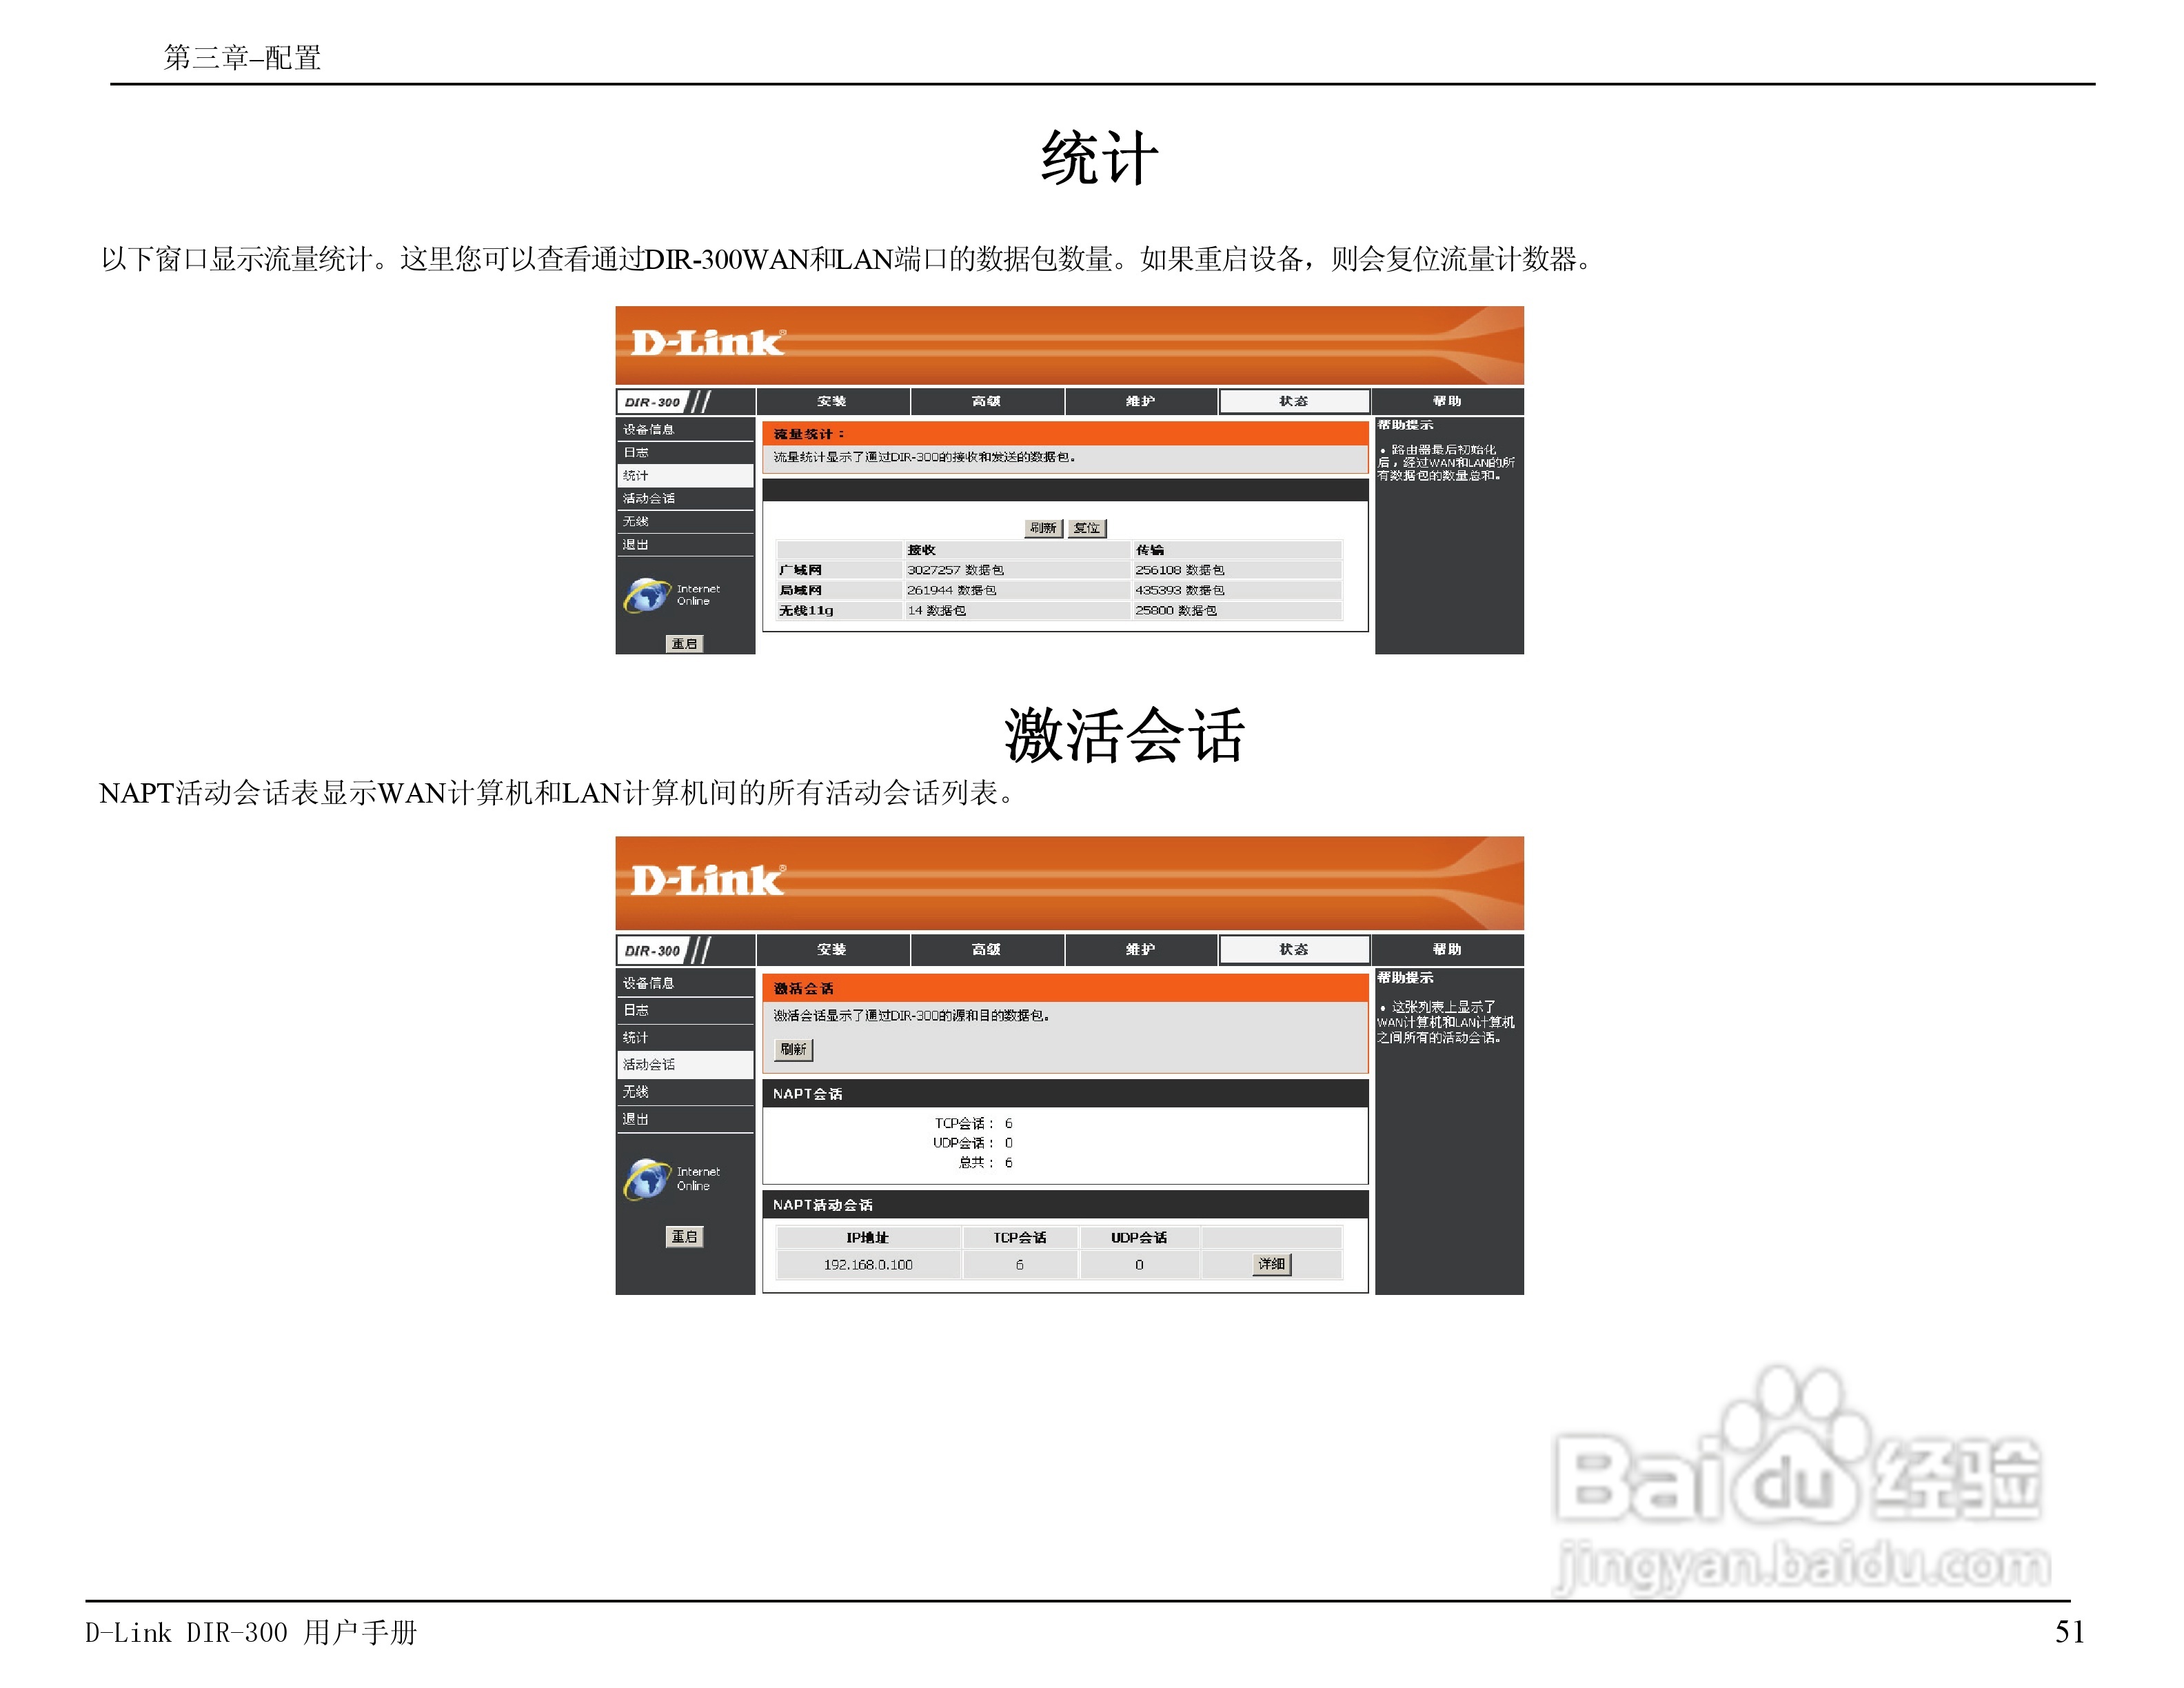
Task: Click the Internet Online globe icon in the active sessions screenshot
Action: click(647, 1178)
